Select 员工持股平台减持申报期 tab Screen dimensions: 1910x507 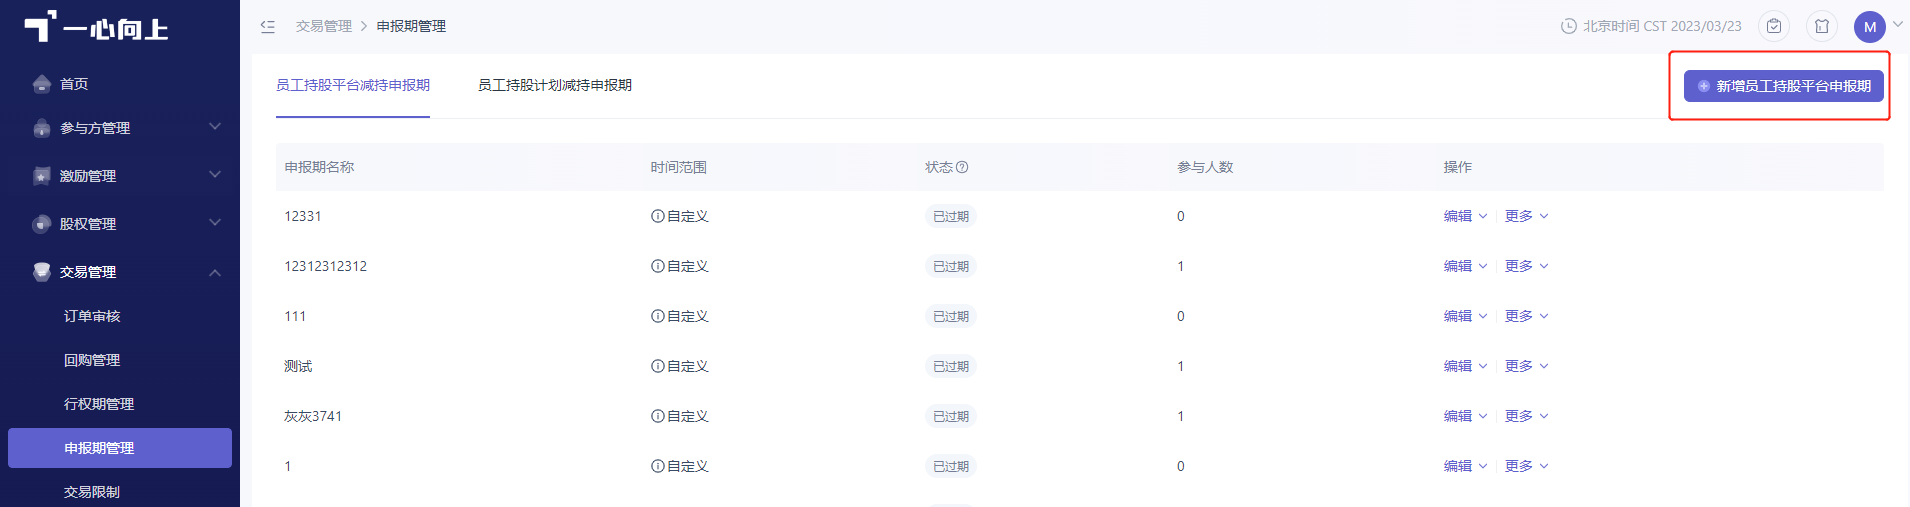click(353, 86)
